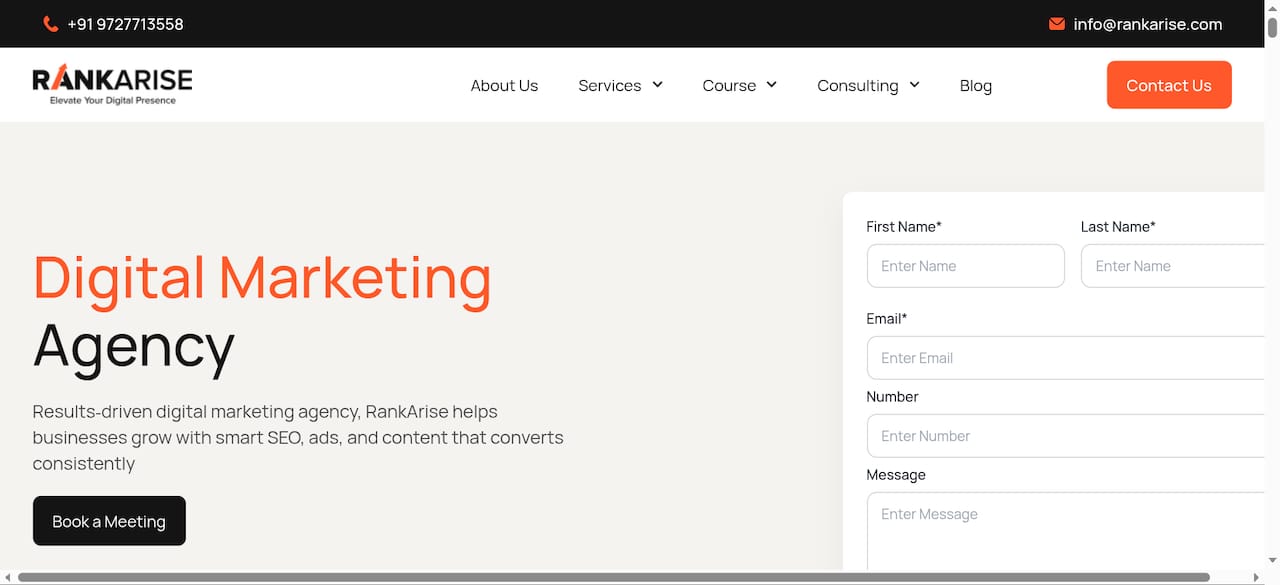Click the Book a Meeting button

[x=109, y=521]
